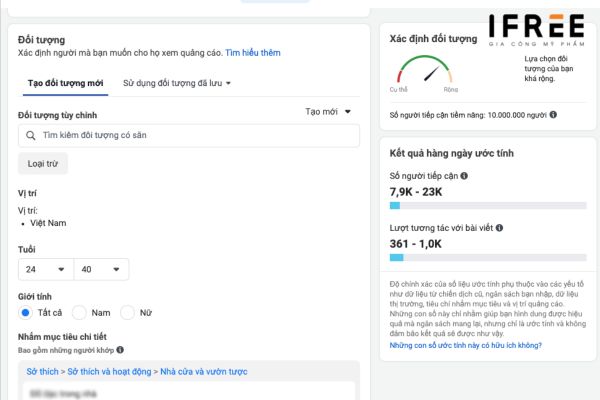
Task: Click the Nhắm mục tiêu chi tiết heading
Action: click(x=62, y=337)
